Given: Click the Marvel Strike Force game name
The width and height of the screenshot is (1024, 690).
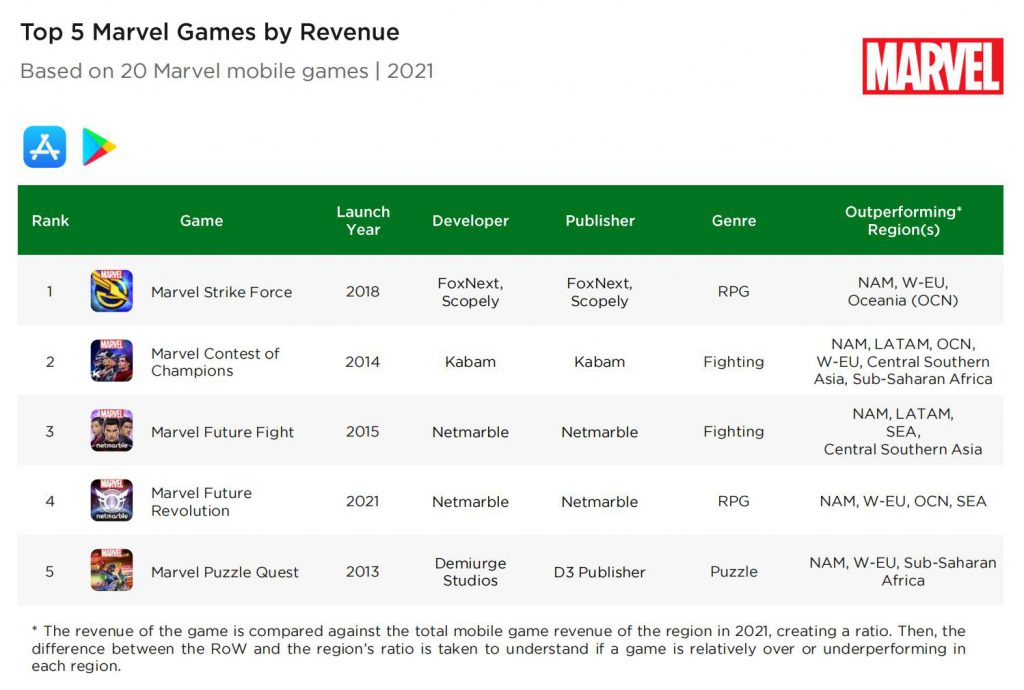Looking at the screenshot, I should click(221, 292).
